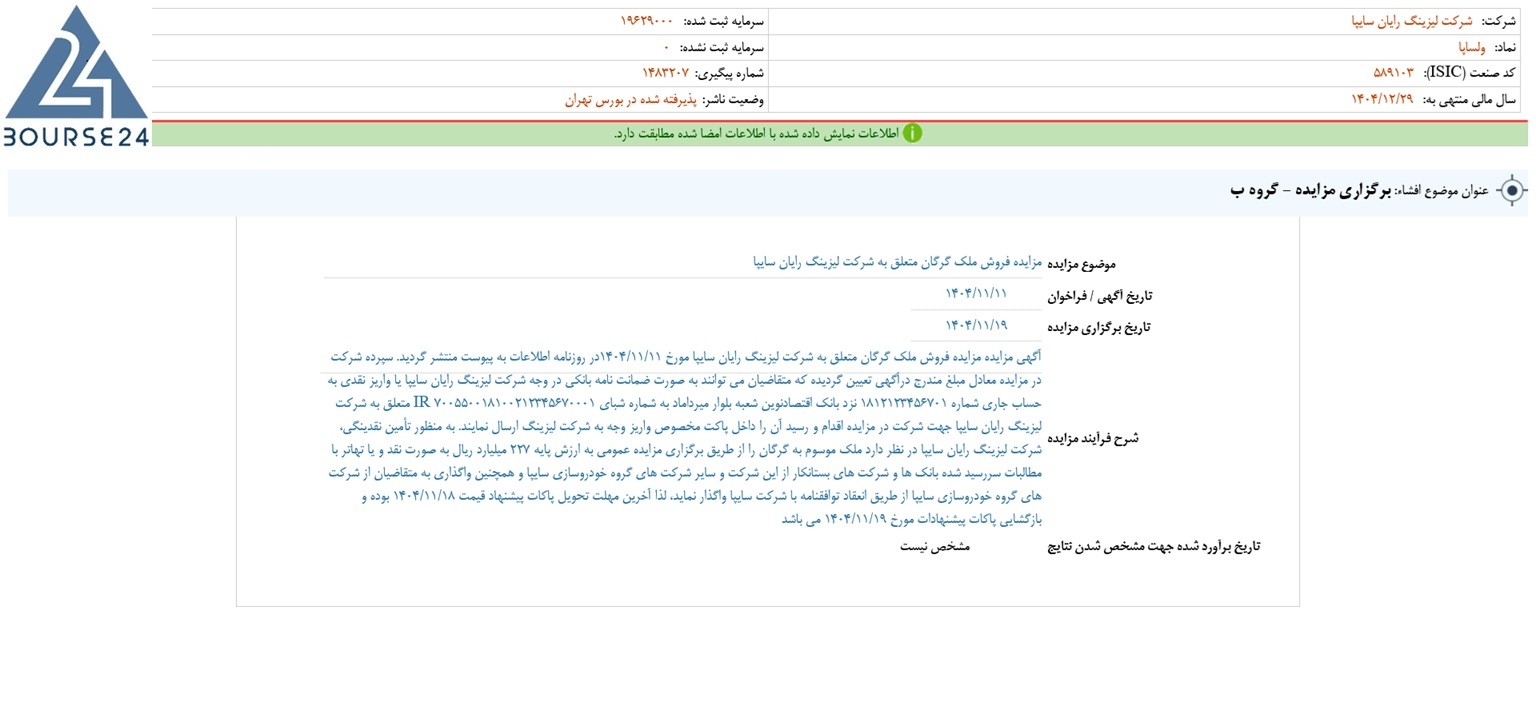
Task: Click label شرح فرآیند مزایده
Action: [x=1093, y=438]
